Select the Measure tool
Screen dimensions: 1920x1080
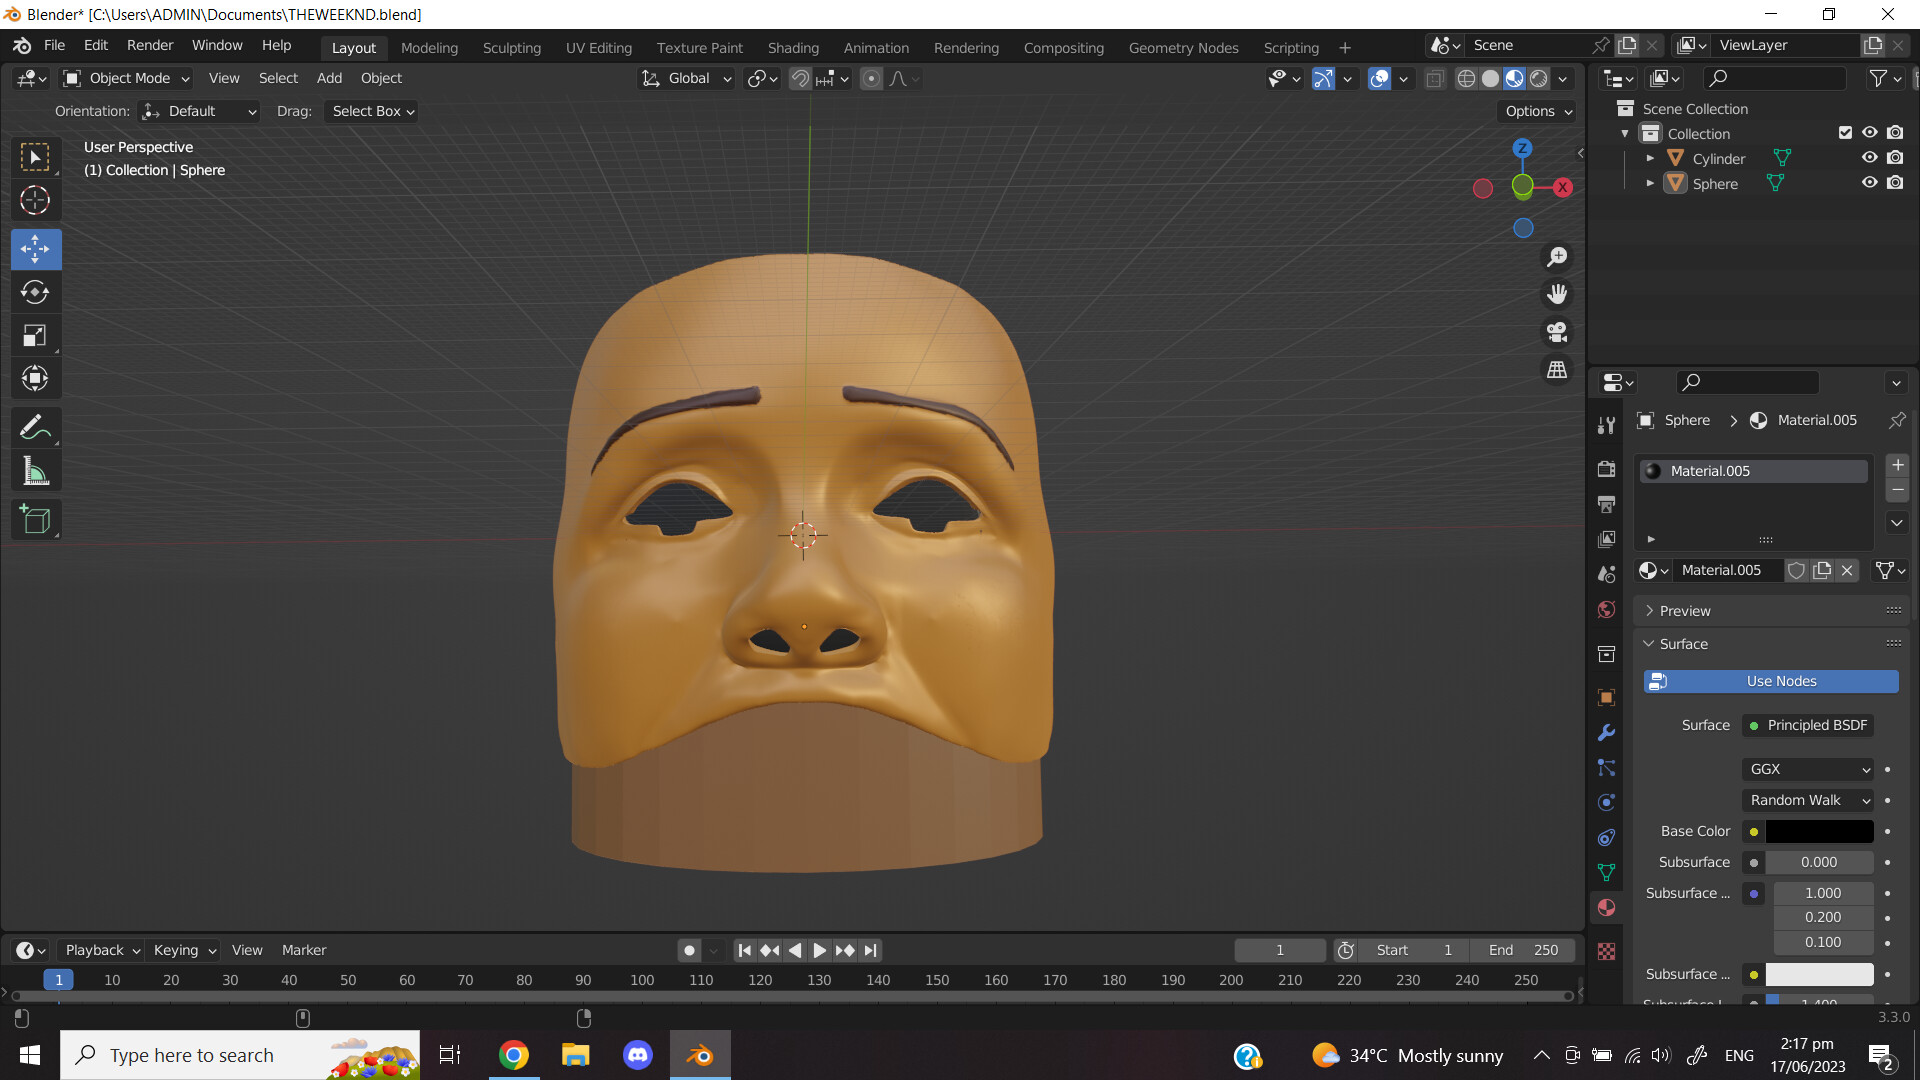pyautogui.click(x=35, y=470)
